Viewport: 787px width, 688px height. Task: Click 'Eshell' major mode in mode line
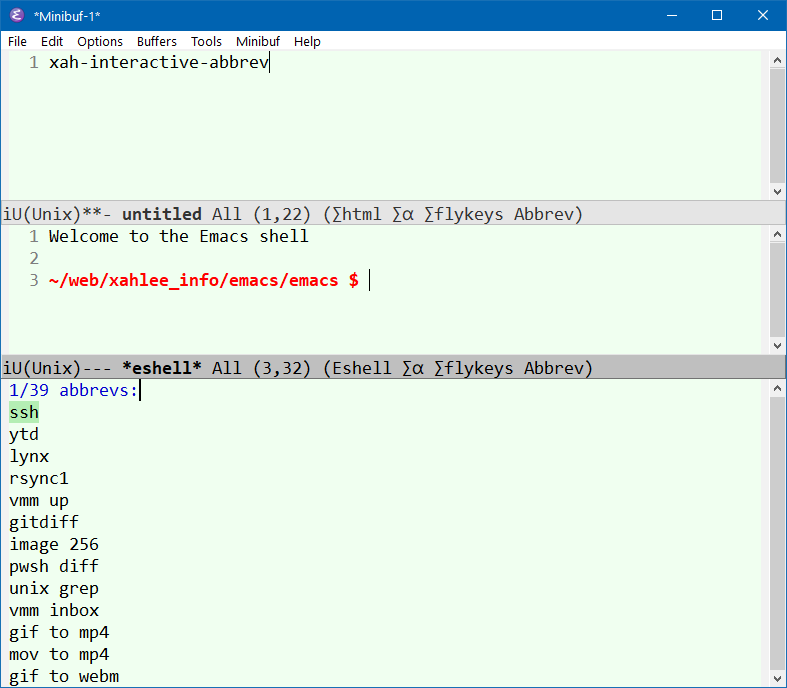[361, 368]
